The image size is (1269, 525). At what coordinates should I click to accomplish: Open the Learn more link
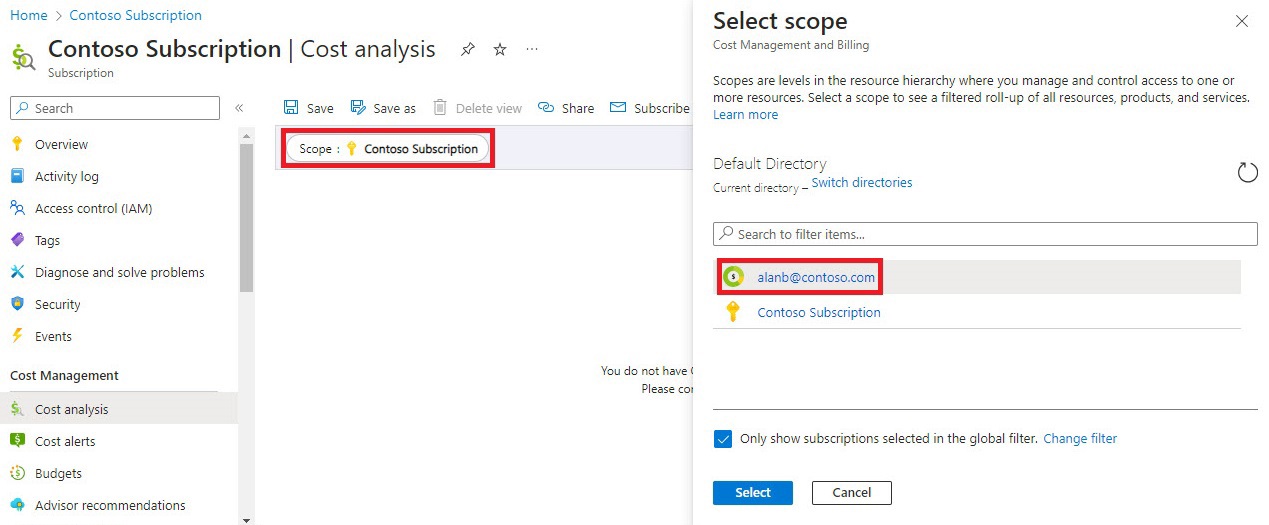point(745,115)
